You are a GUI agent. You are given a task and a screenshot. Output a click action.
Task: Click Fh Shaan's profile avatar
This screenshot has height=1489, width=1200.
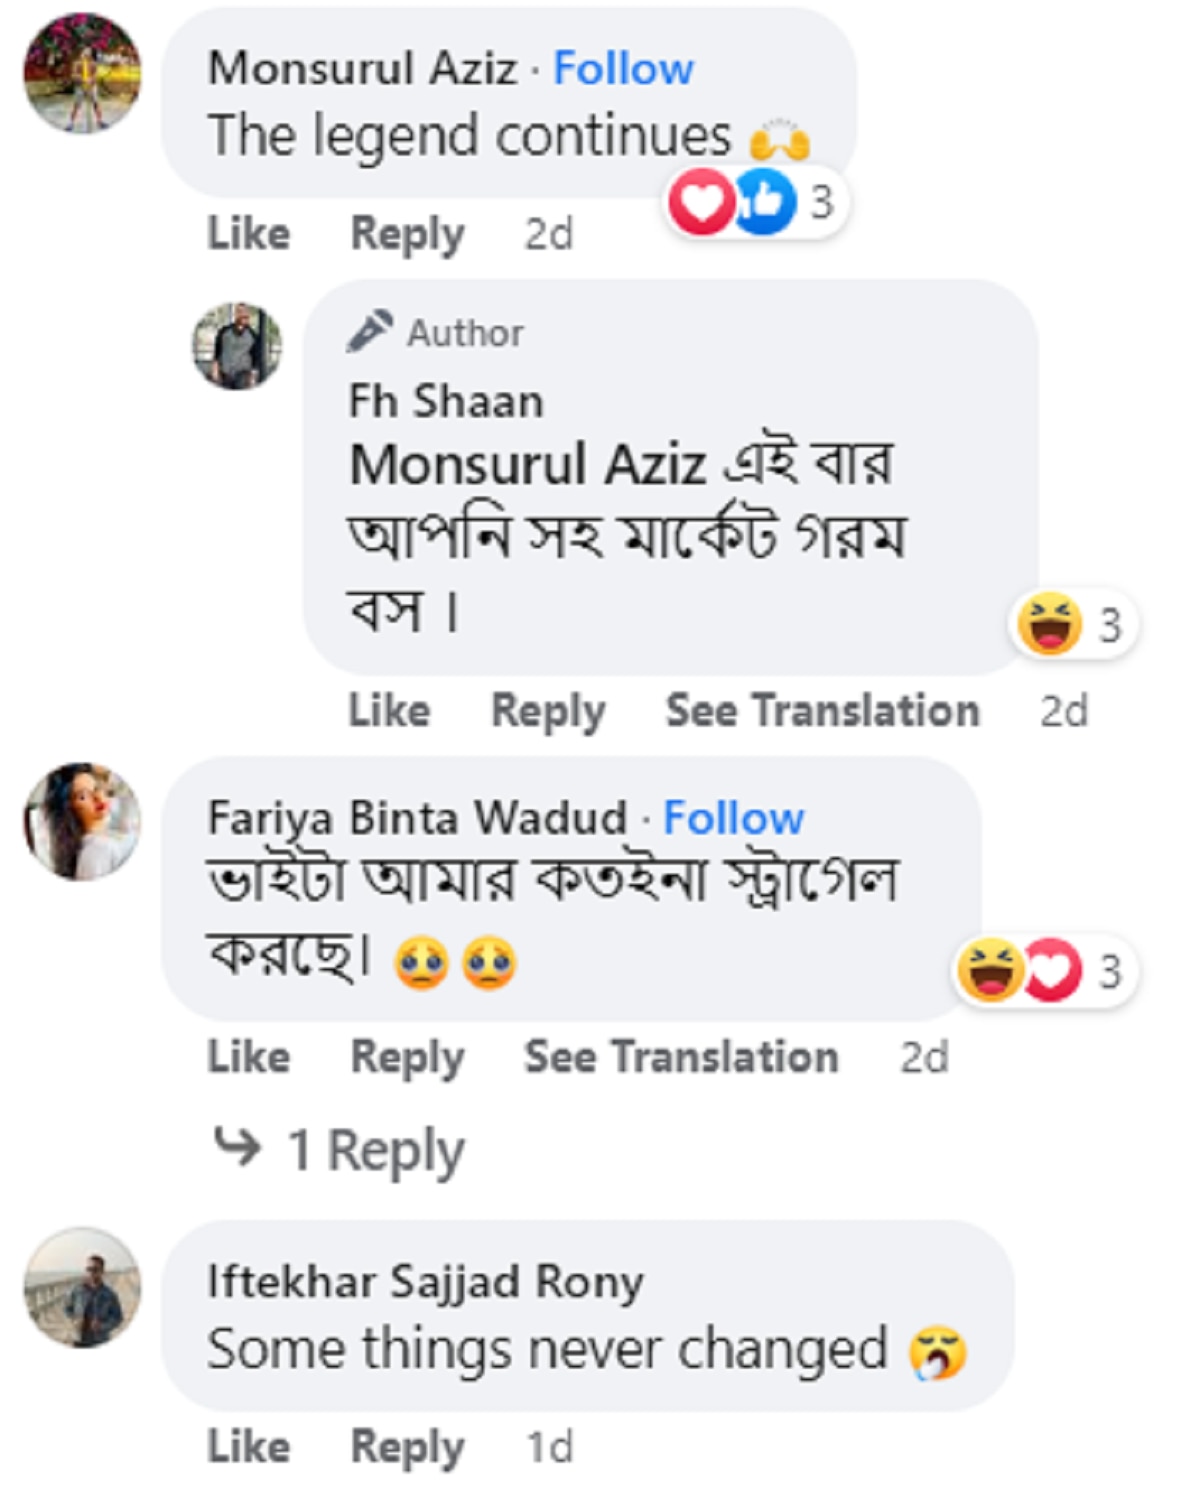(x=237, y=346)
